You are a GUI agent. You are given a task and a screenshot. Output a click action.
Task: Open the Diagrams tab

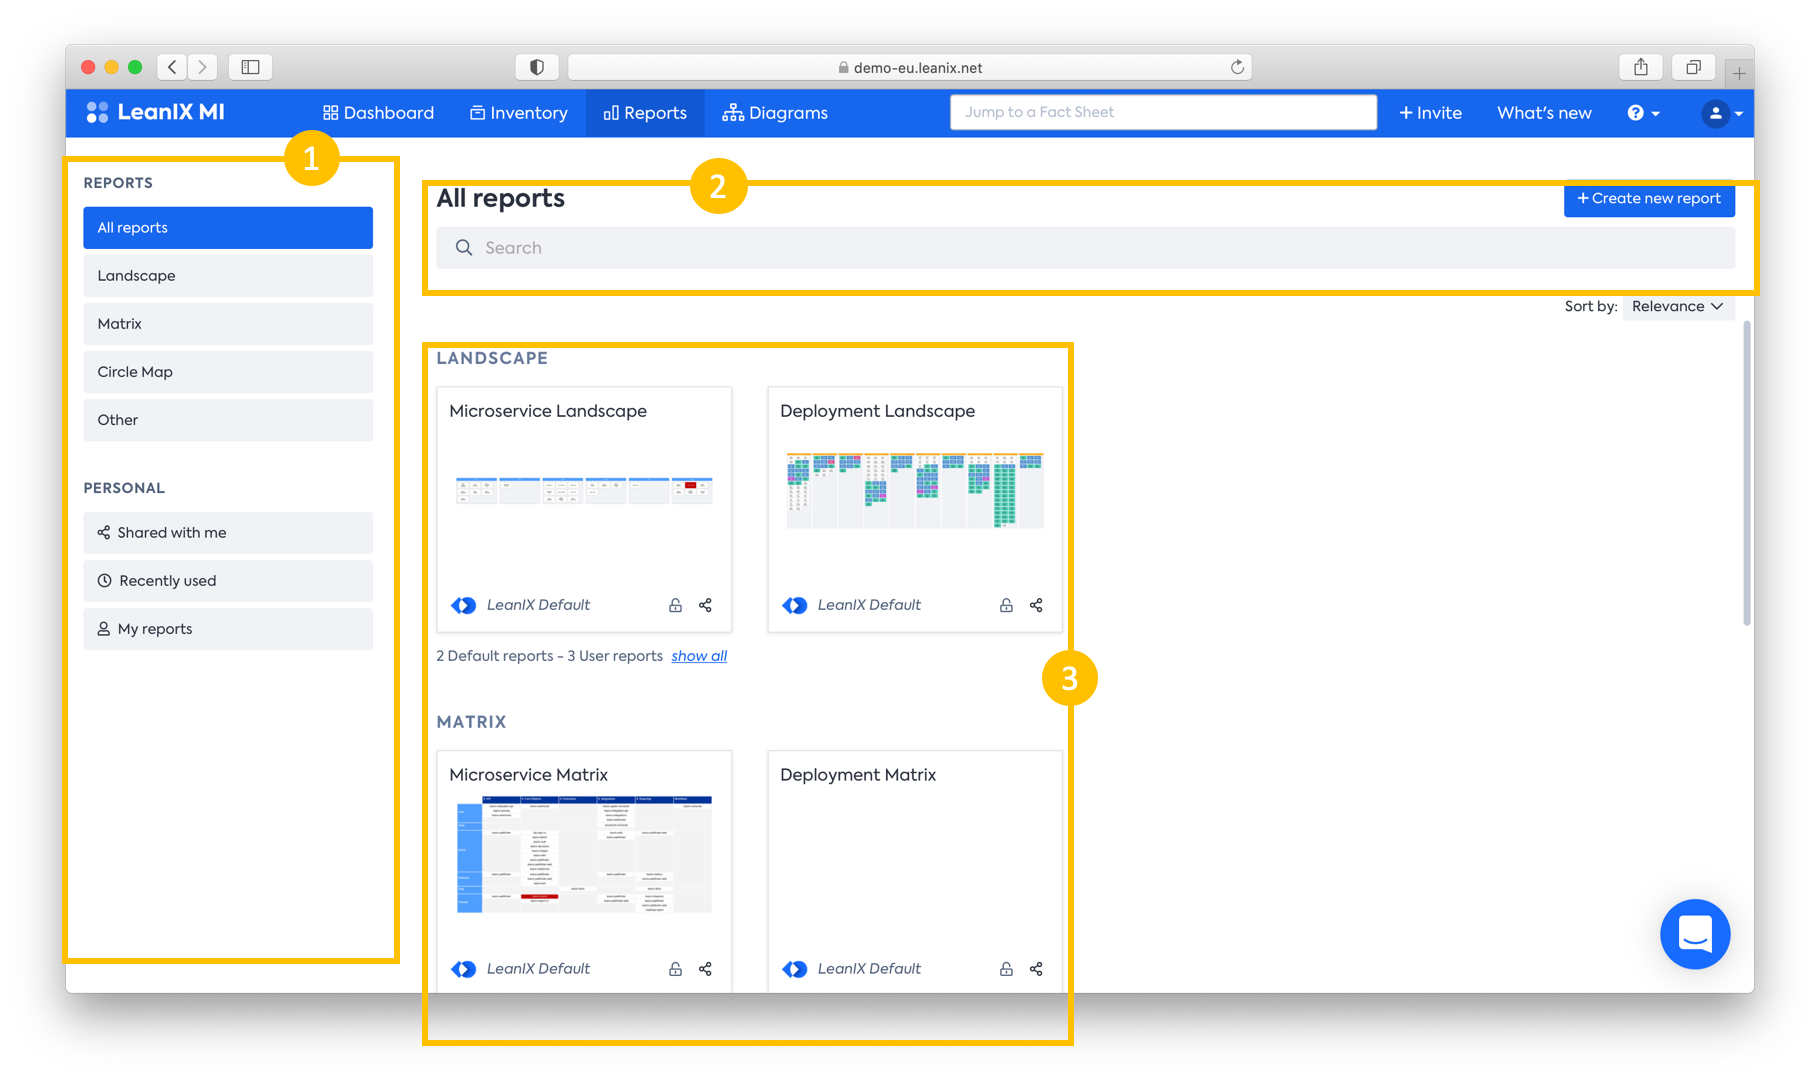[x=775, y=113]
